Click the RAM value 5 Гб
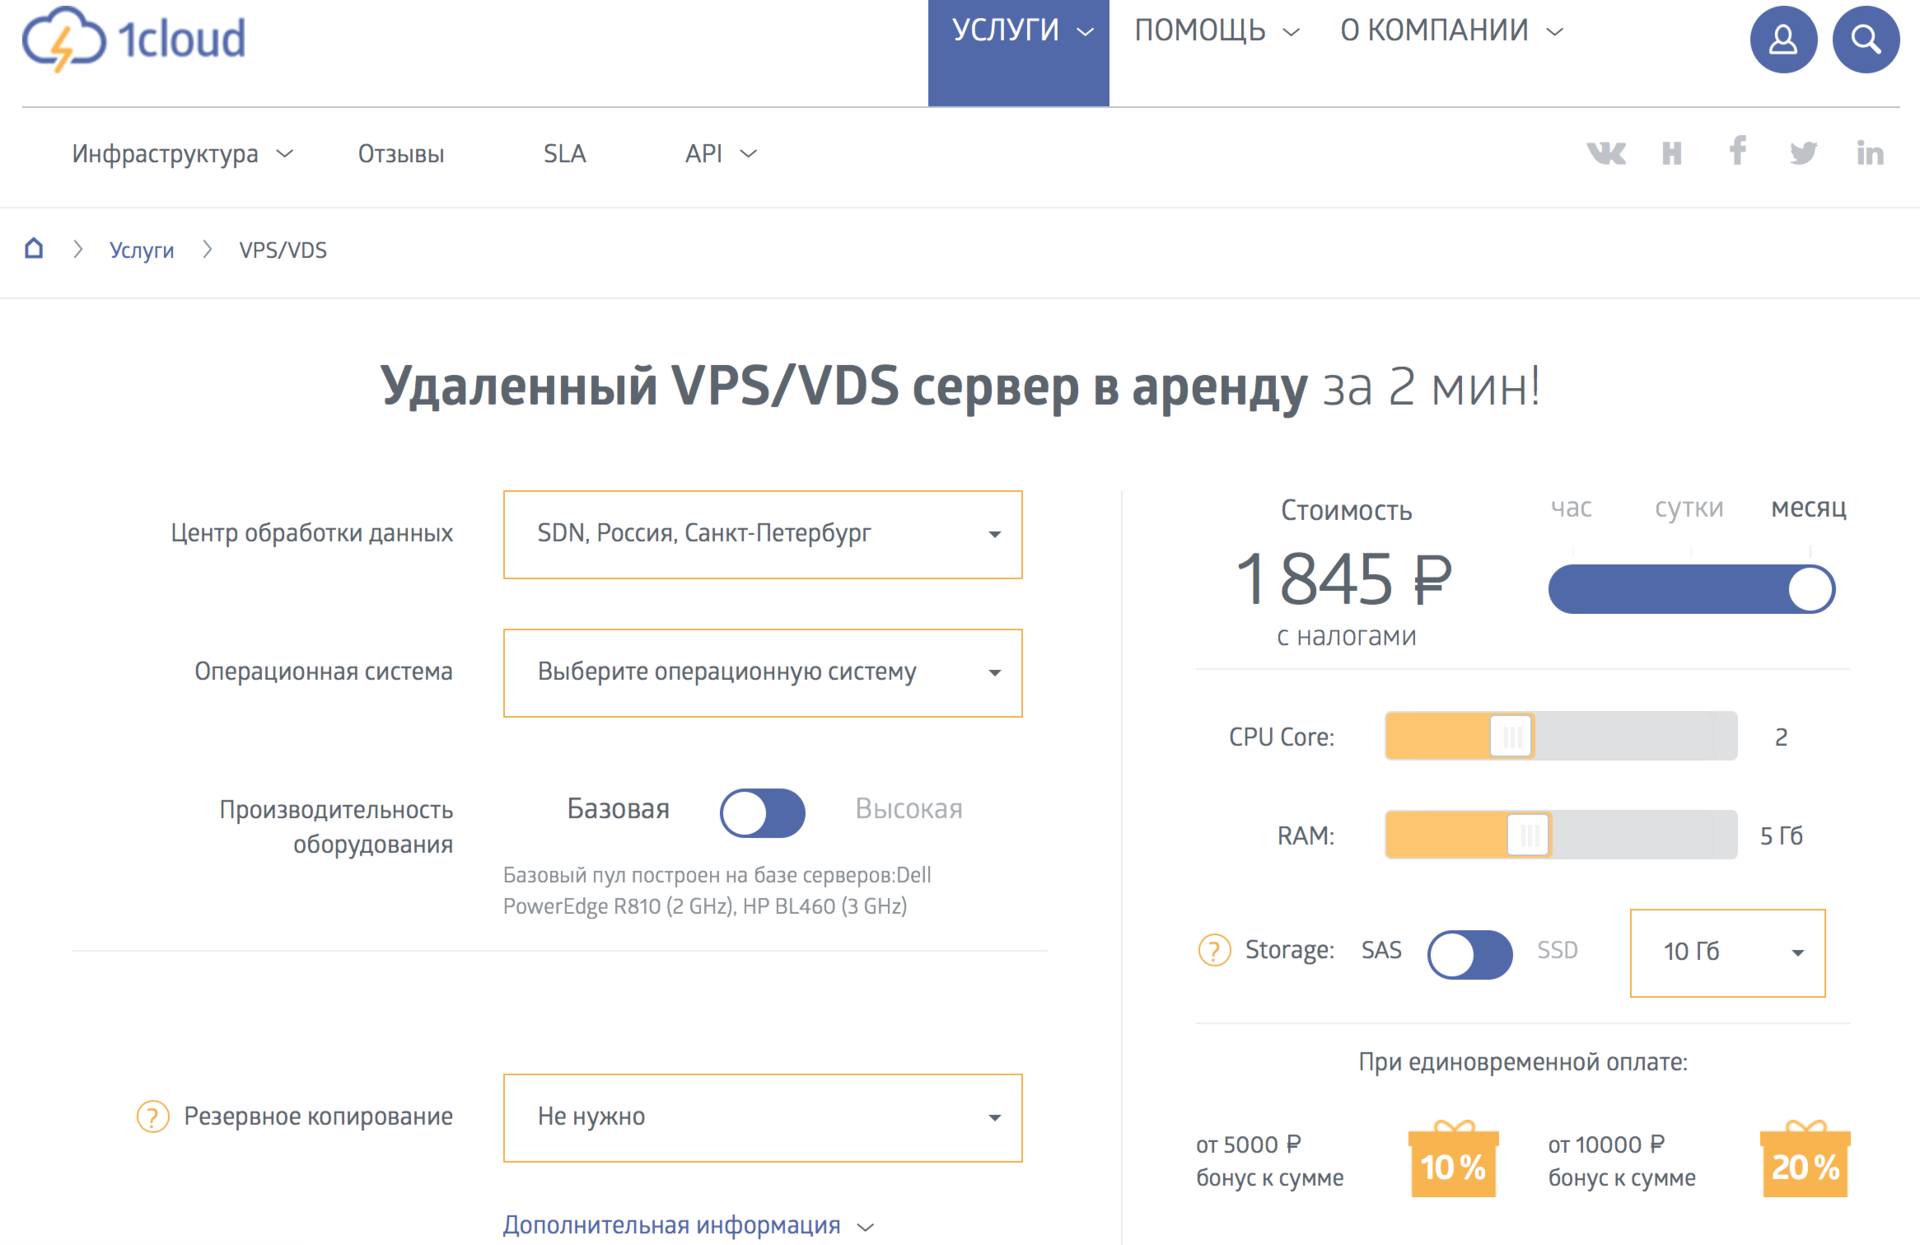This screenshot has height=1245, width=1920. click(1781, 836)
